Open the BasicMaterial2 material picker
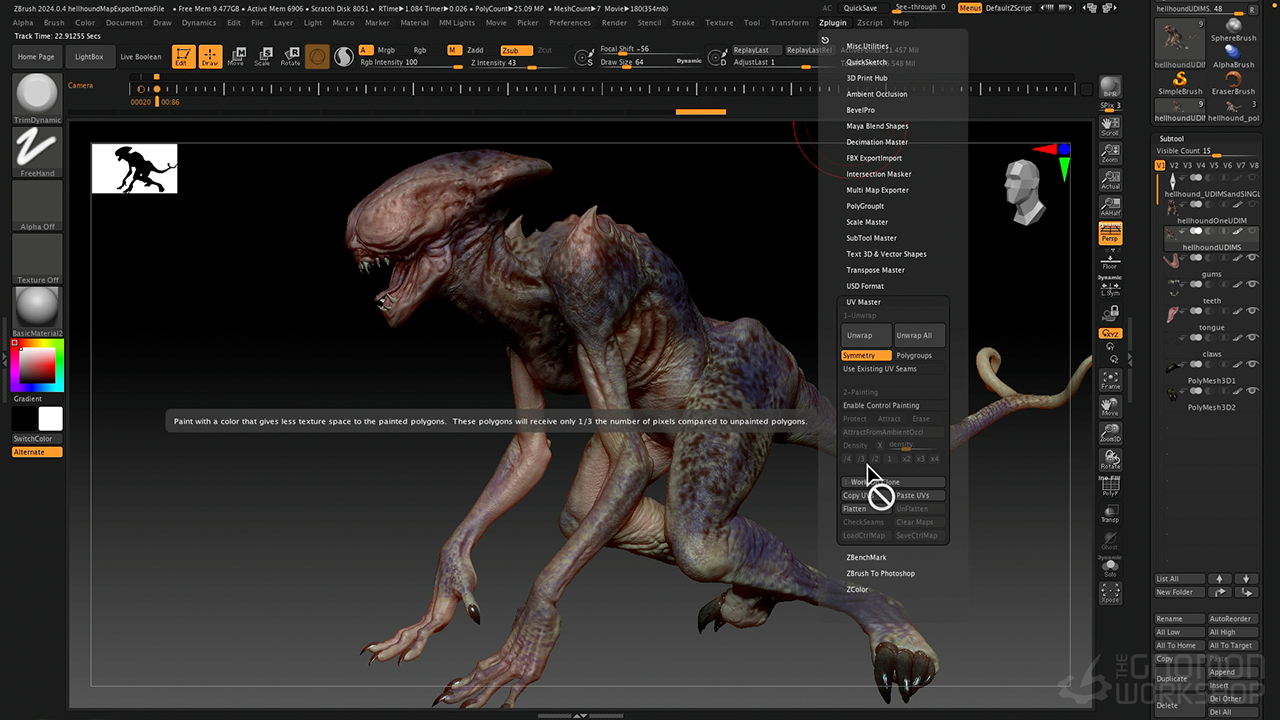The height and width of the screenshot is (720, 1280). (37, 313)
